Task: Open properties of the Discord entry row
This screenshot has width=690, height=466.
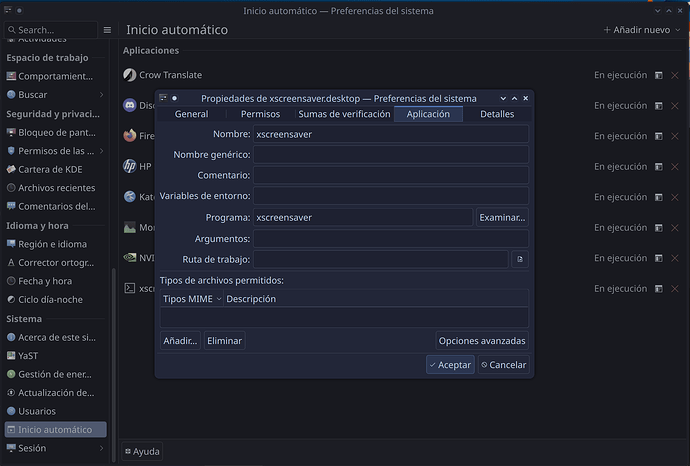Action: 658,106
